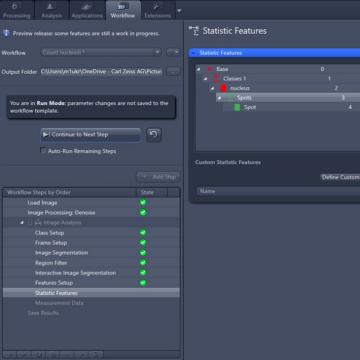The image size is (360, 360).
Task: Collapse the Classes 1 tree node
Action: (206, 79)
